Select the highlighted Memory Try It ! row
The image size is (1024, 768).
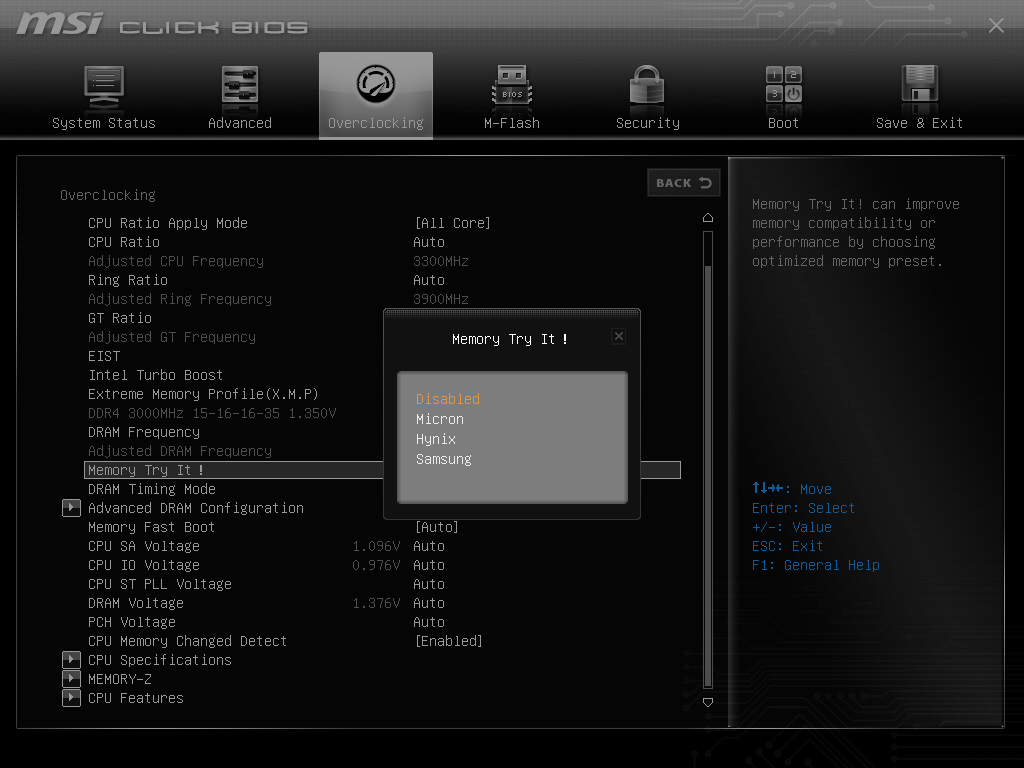(x=382, y=470)
